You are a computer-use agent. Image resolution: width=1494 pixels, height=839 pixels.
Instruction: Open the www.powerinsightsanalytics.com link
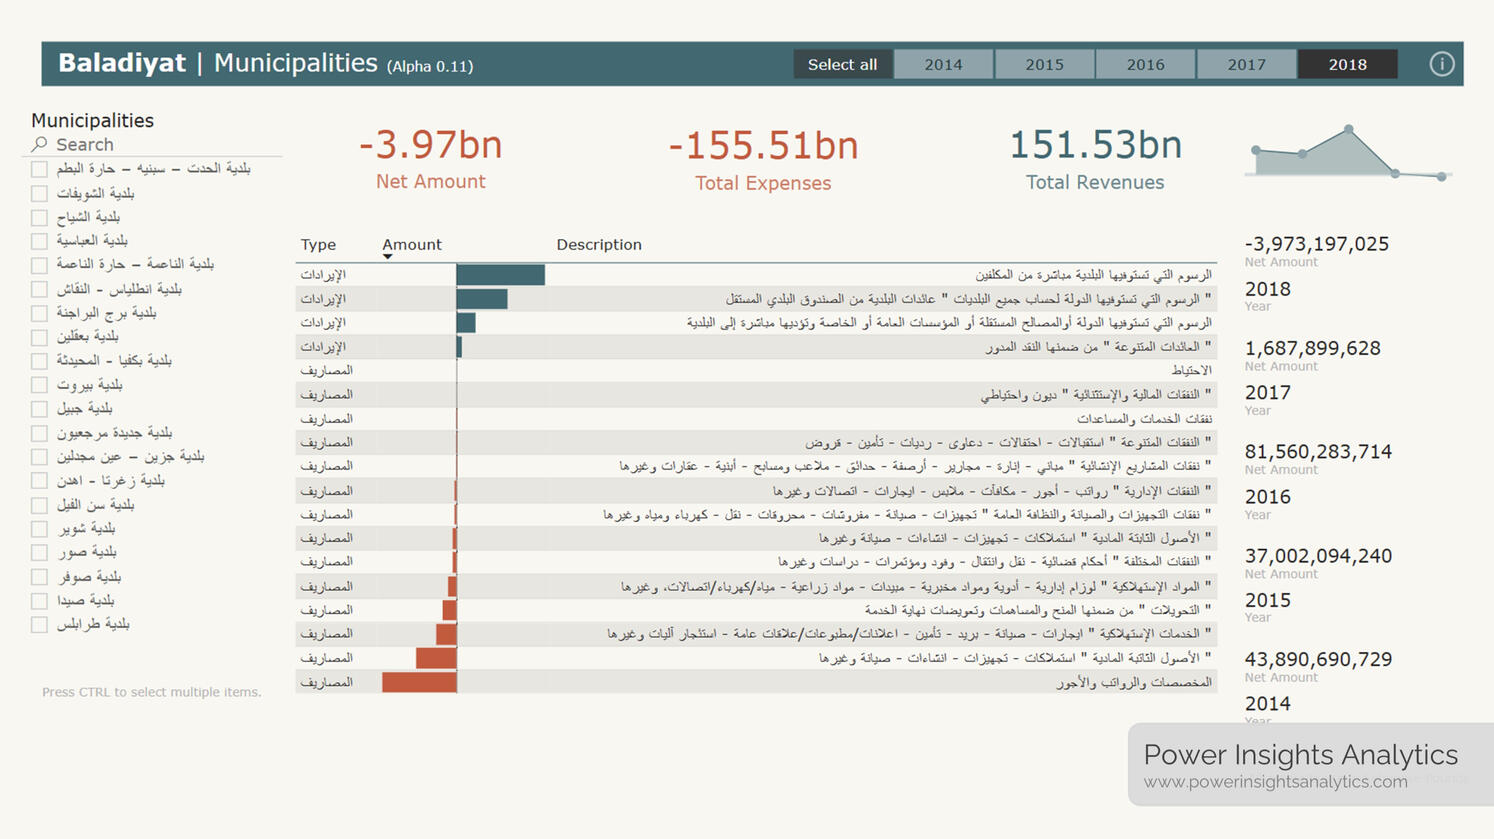1275,782
